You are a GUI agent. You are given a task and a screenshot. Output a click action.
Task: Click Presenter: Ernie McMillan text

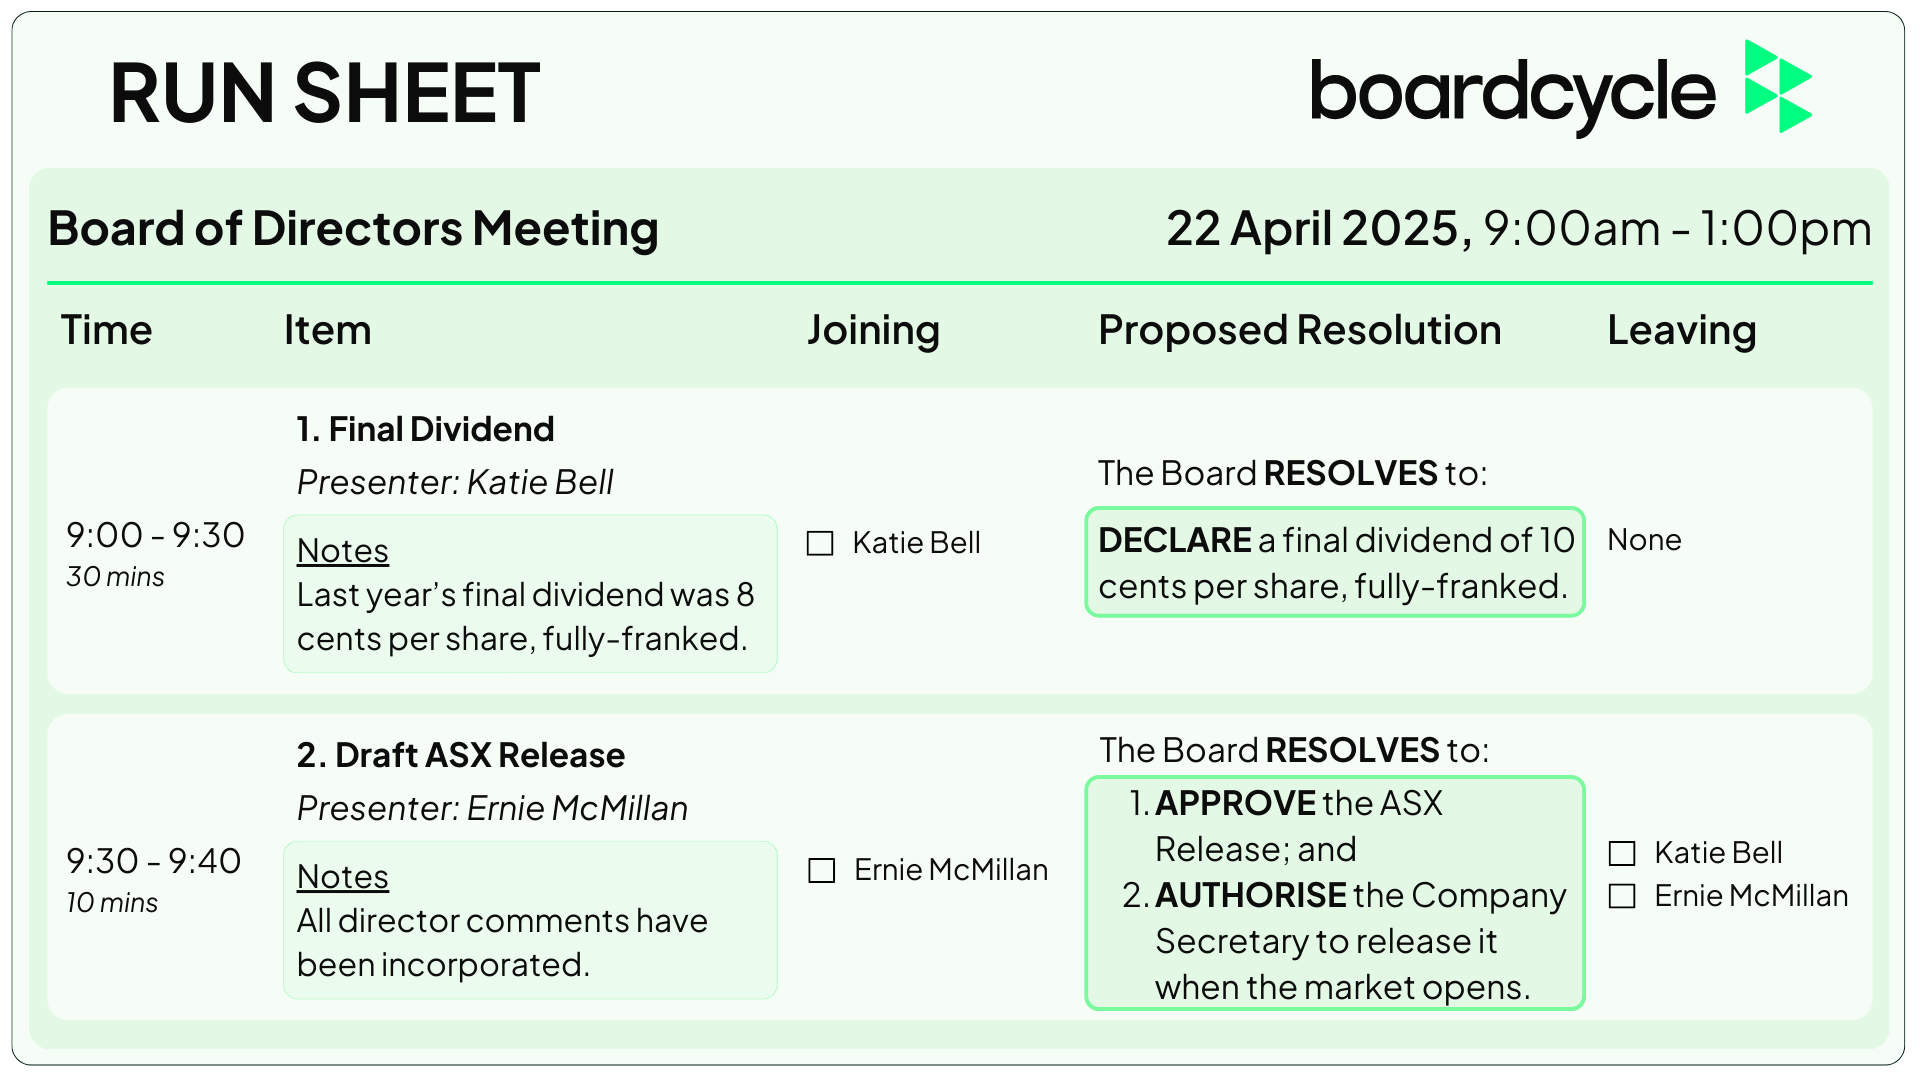click(x=493, y=808)
